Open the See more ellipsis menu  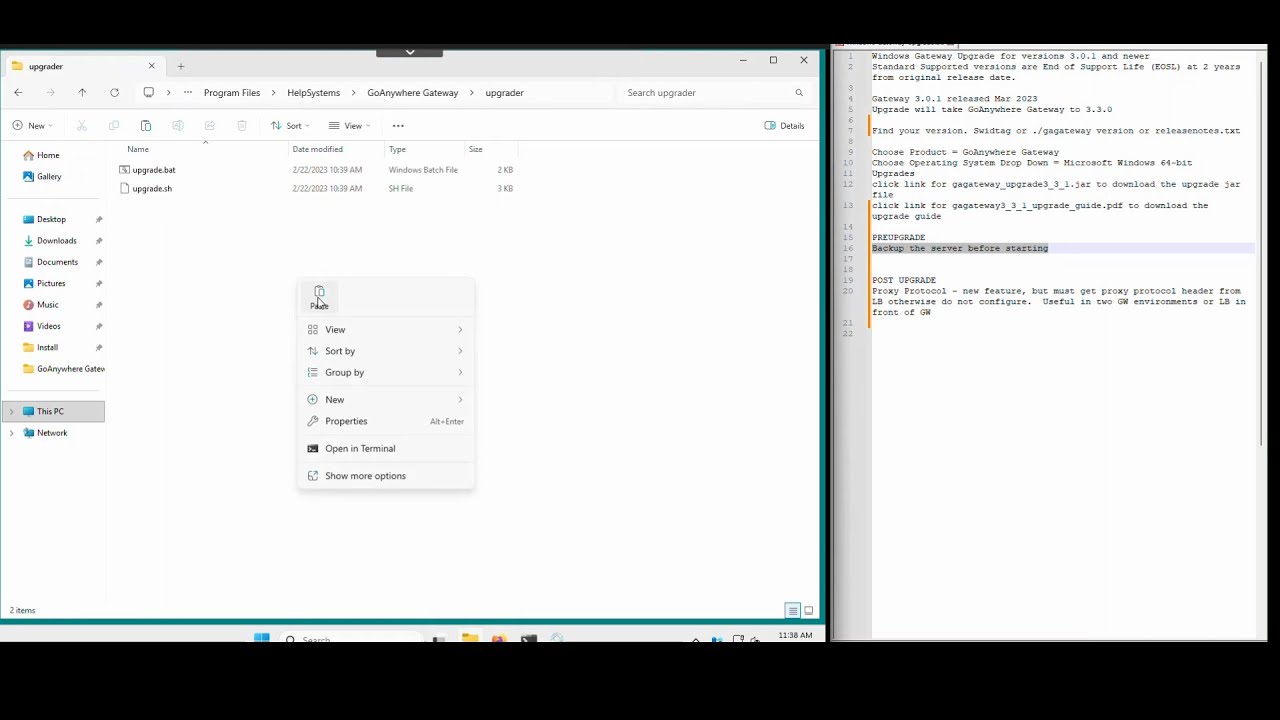[x=398, y=126]
